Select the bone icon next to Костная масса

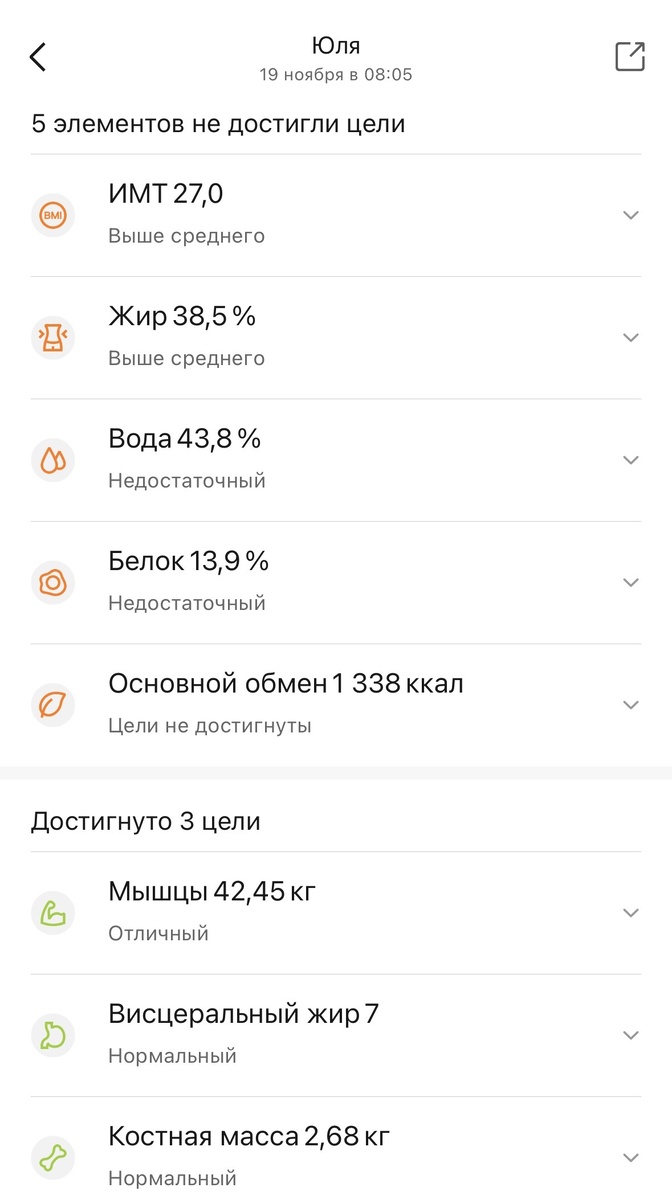coord(52,1156)
